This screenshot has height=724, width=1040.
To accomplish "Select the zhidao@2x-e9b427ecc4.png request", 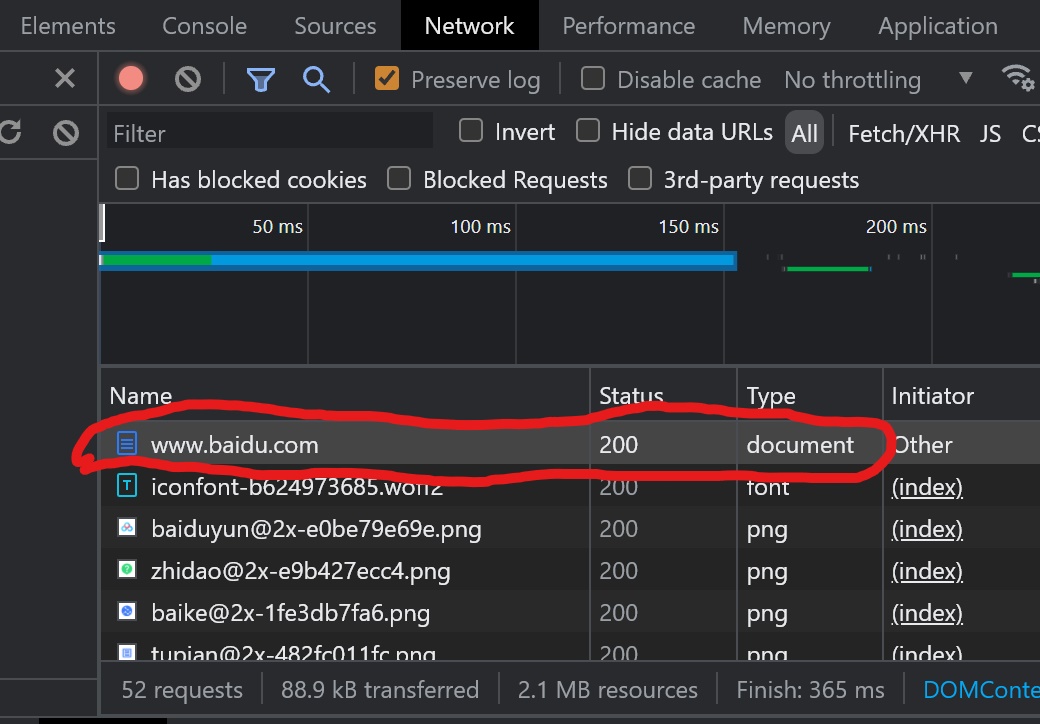I will coord(570,570).
